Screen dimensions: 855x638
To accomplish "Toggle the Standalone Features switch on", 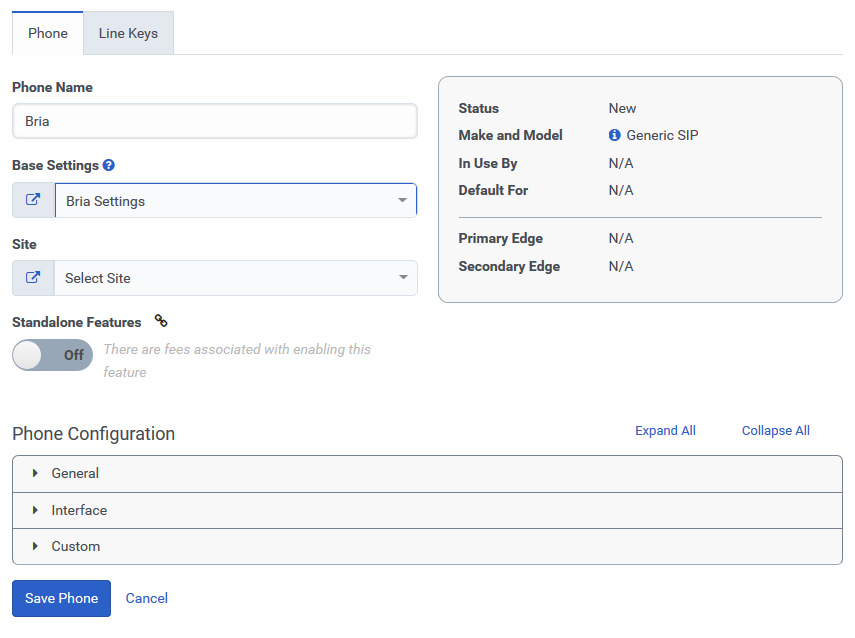I will pos(52,355).
